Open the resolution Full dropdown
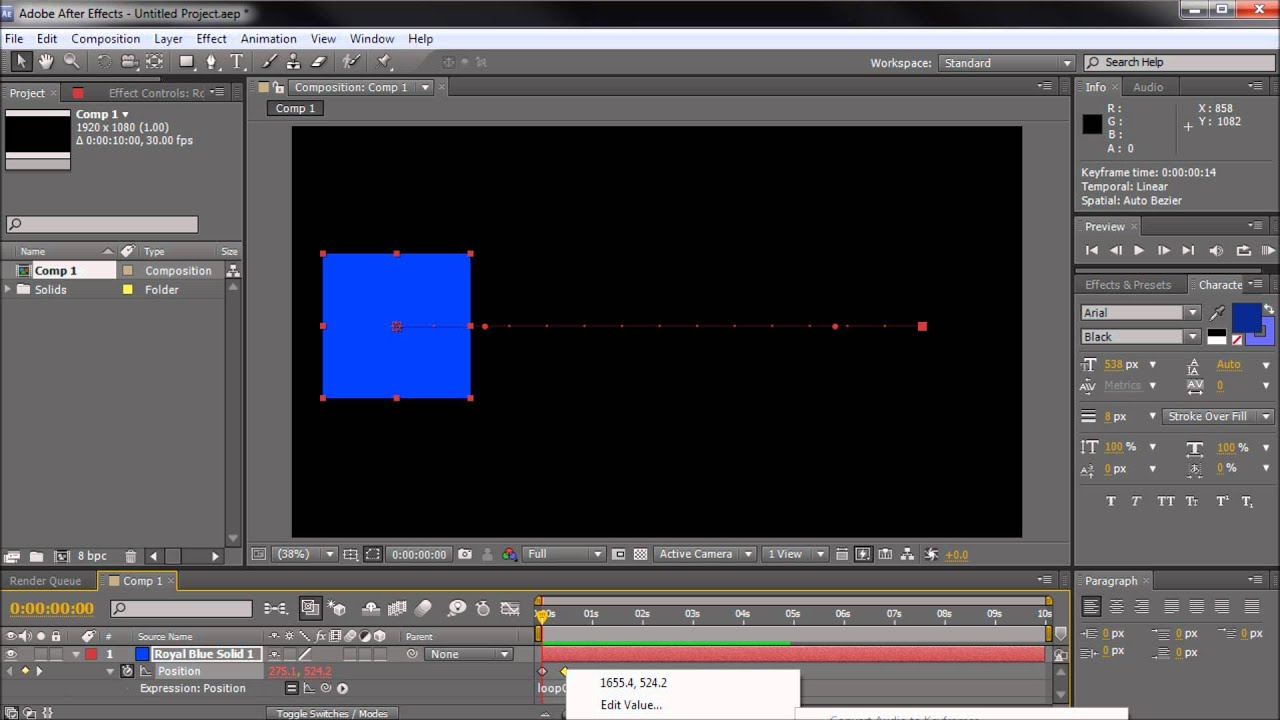 (565, 554)
